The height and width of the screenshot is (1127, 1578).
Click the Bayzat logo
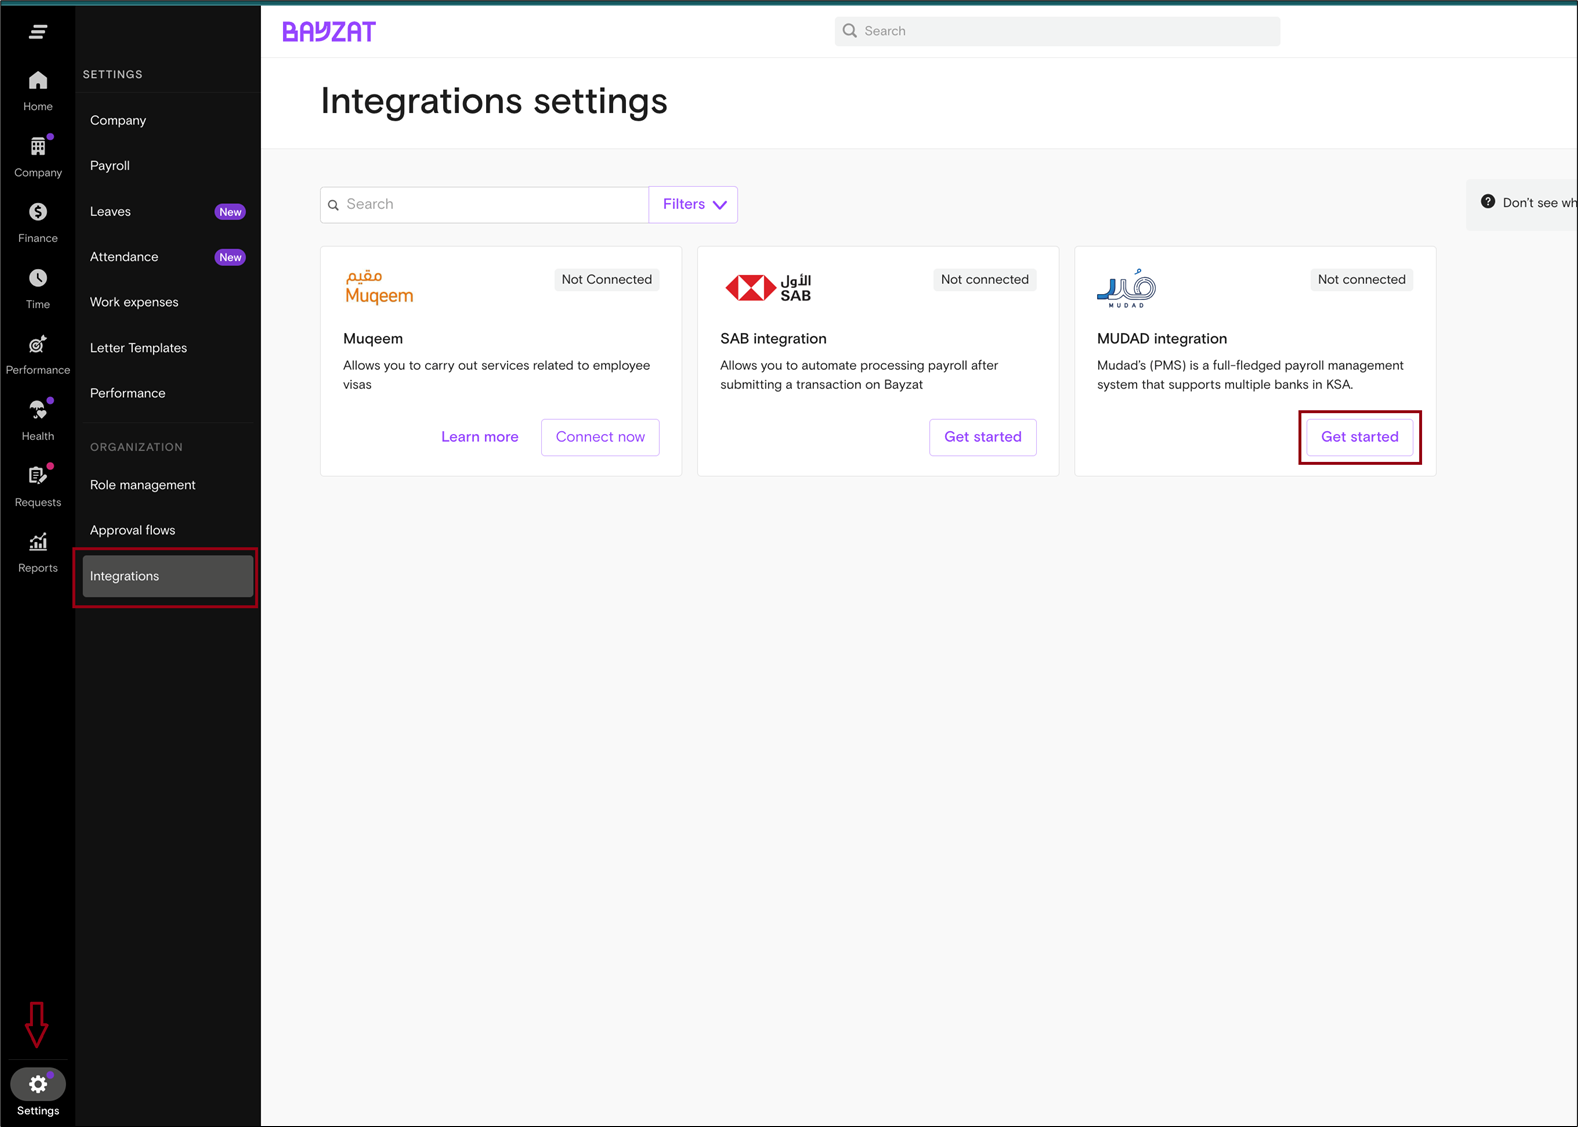329,32
